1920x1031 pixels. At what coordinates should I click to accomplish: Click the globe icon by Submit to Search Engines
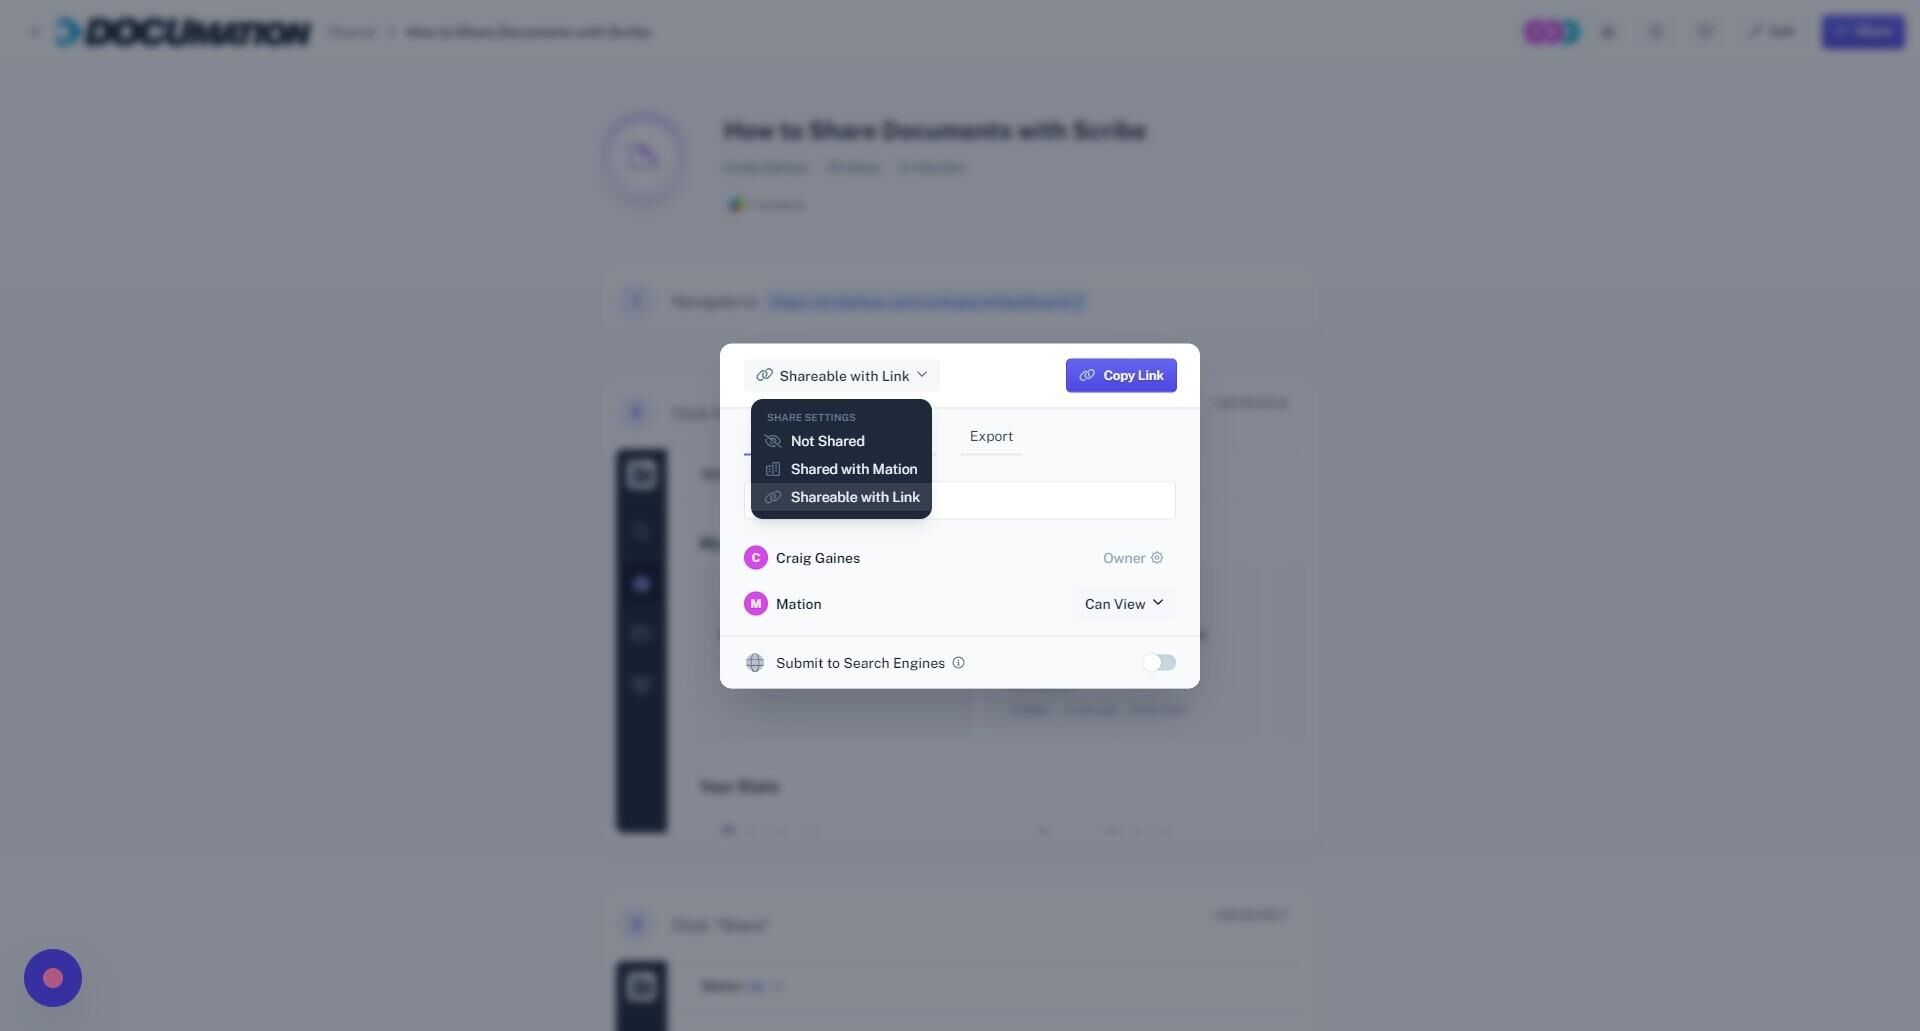pyautogui.click(x=755, y=663)
